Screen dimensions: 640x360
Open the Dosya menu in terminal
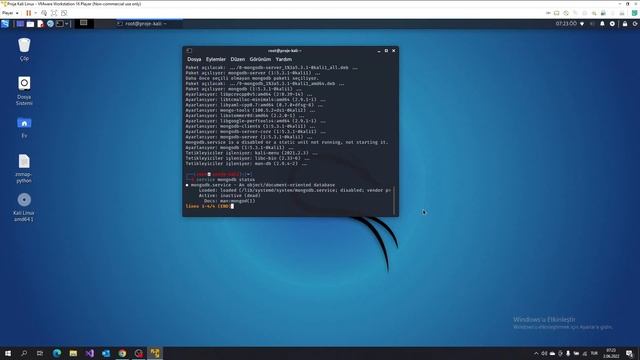coord(194,59)
